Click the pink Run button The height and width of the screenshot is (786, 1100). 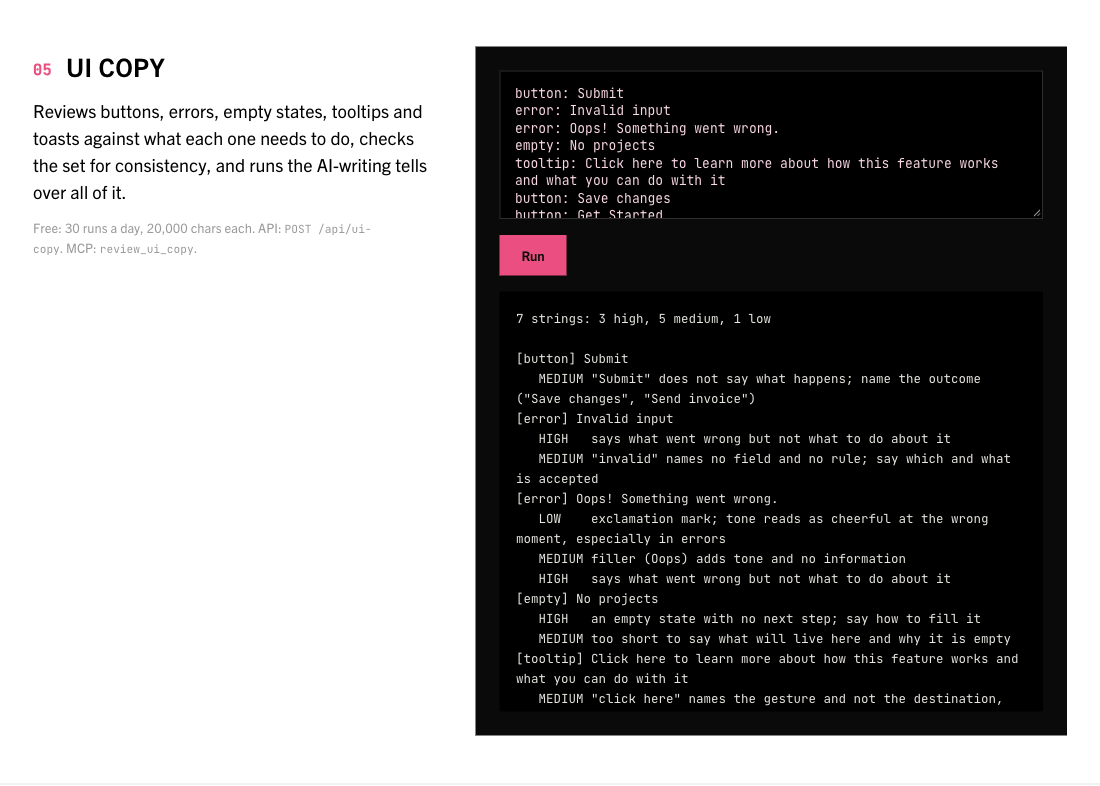click(532, 255)
